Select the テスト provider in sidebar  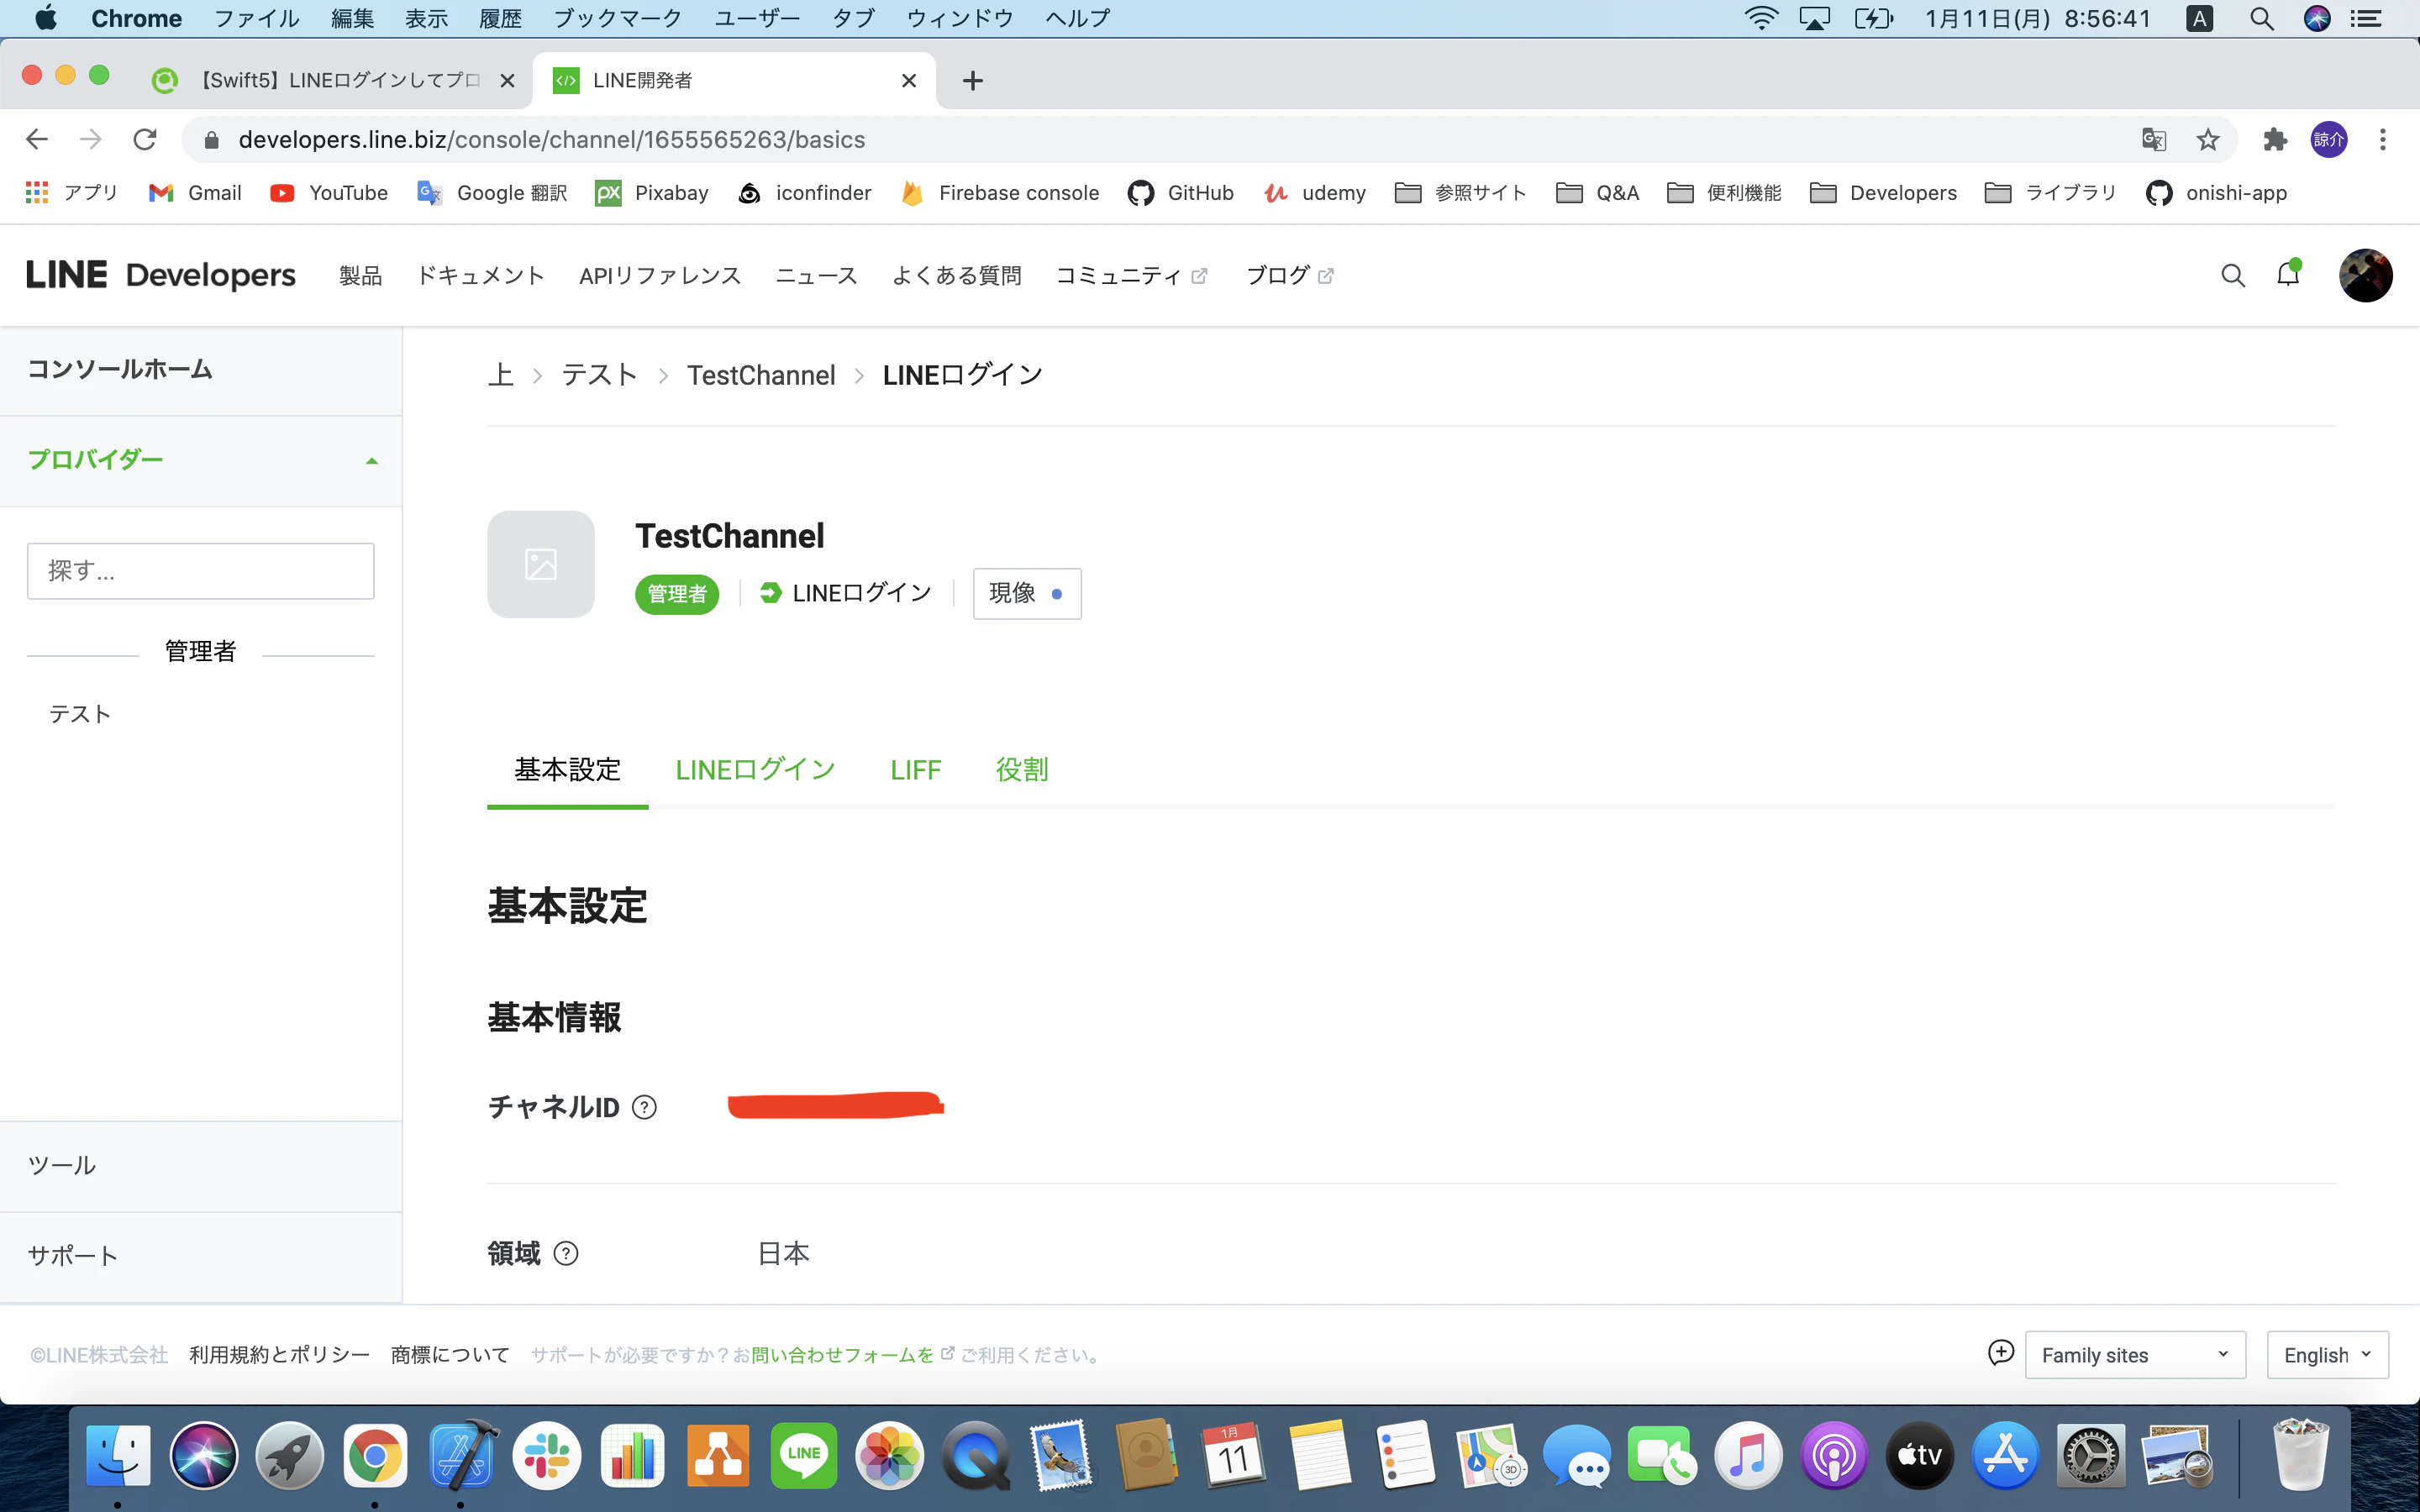tap(80, 714)
